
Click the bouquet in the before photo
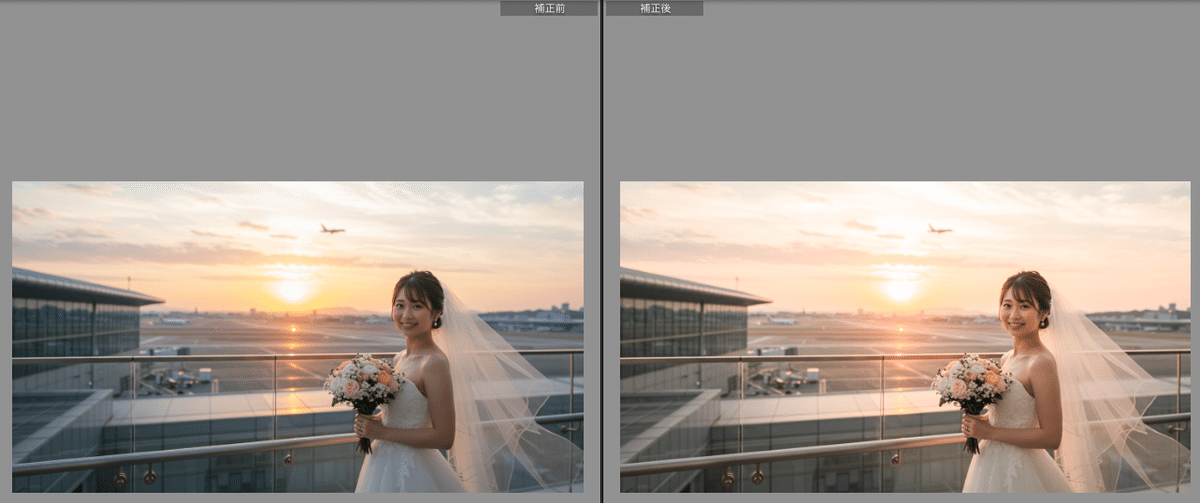[361, 383]
